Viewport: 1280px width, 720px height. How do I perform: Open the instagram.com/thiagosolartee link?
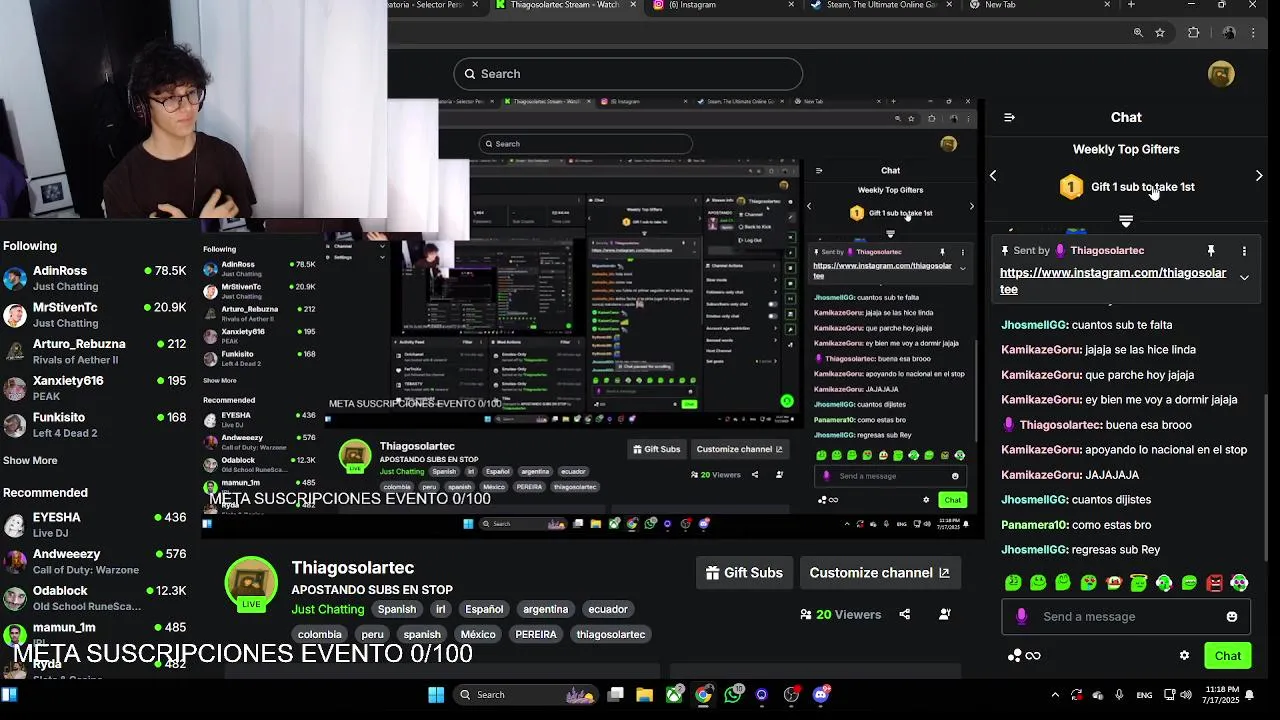[x=1113, y=281]
